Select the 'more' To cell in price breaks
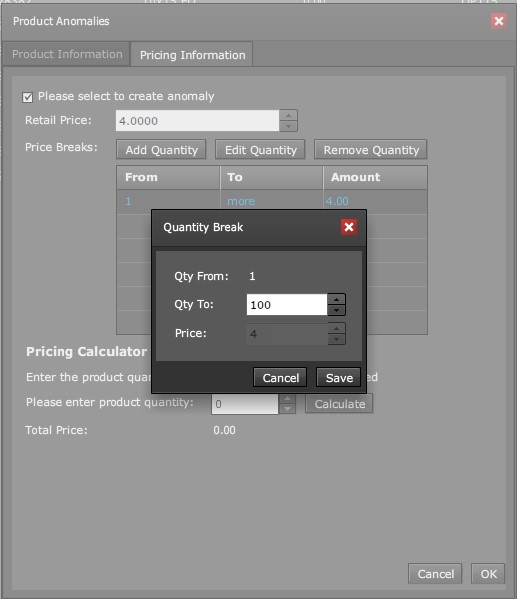This screenshot has width=517, height=599. (271, 201)
